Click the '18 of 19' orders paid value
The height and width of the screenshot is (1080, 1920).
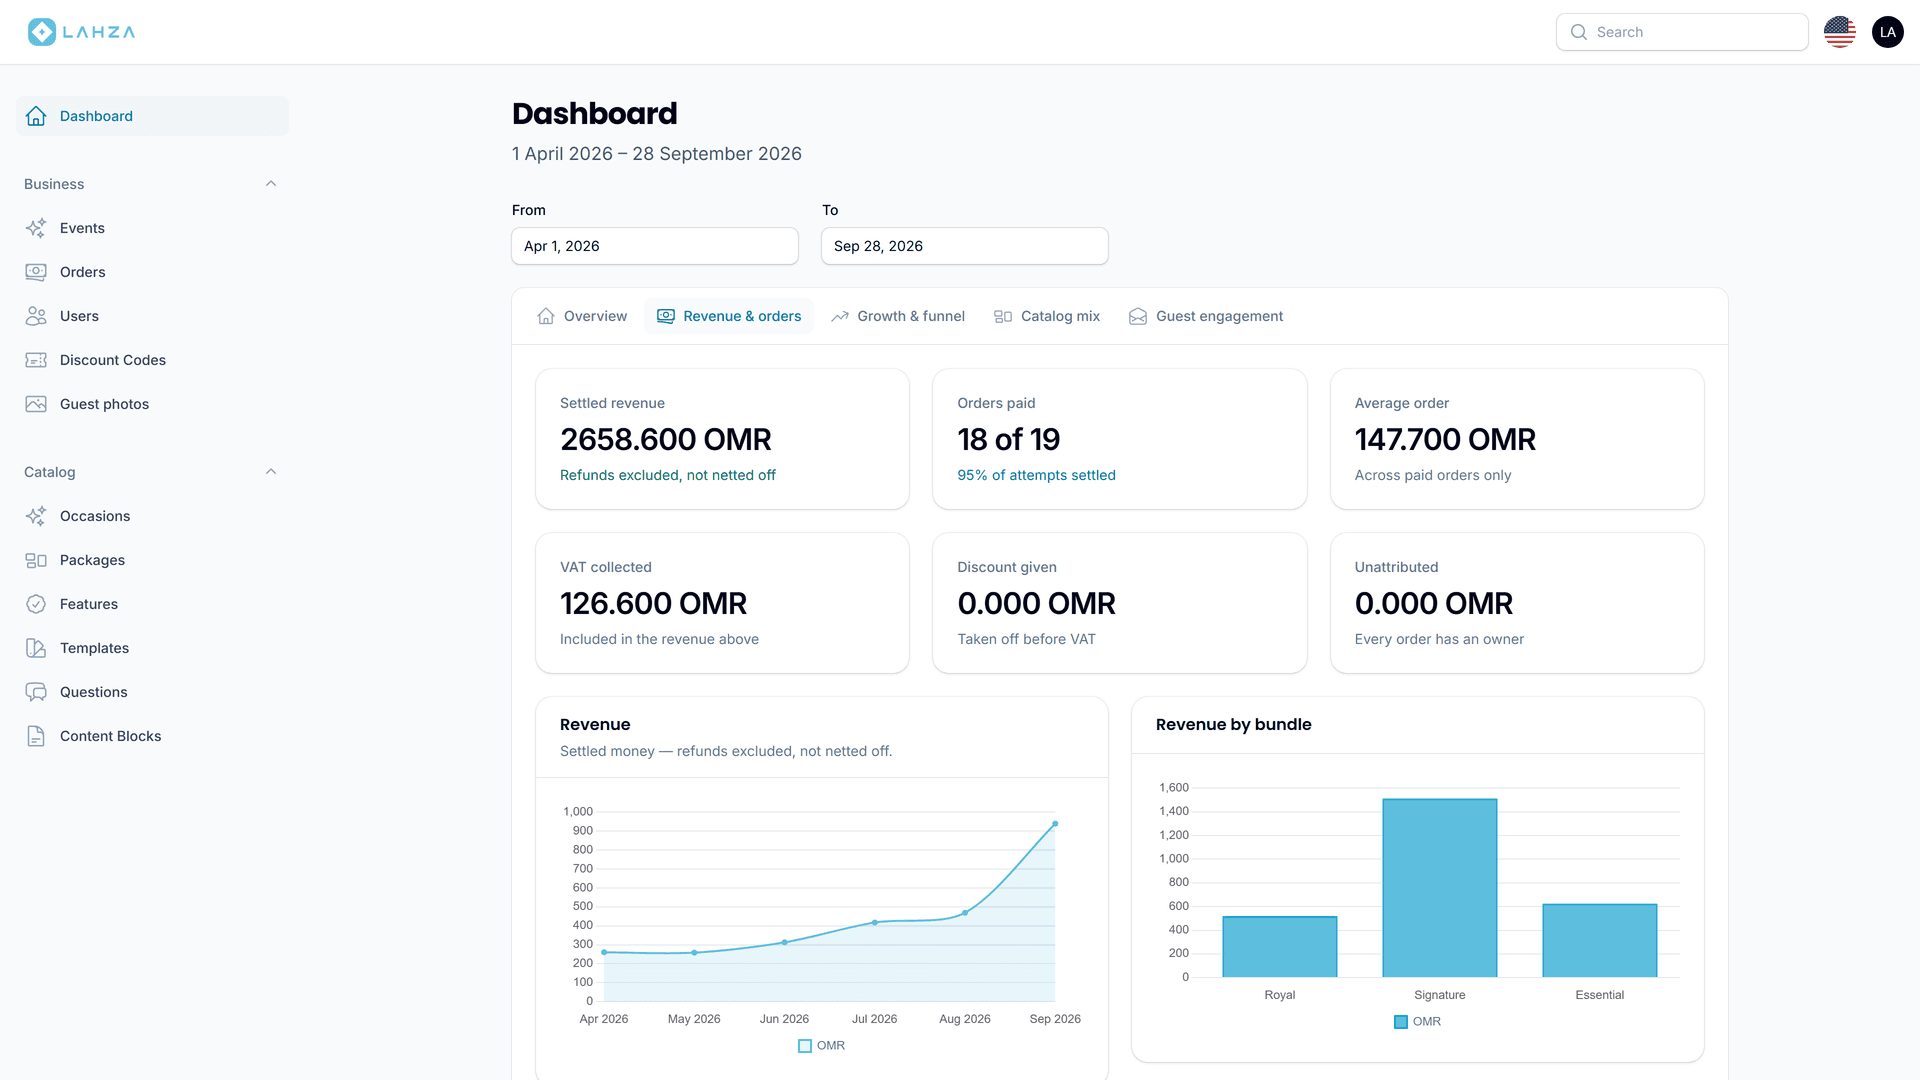coord(1008,439)
